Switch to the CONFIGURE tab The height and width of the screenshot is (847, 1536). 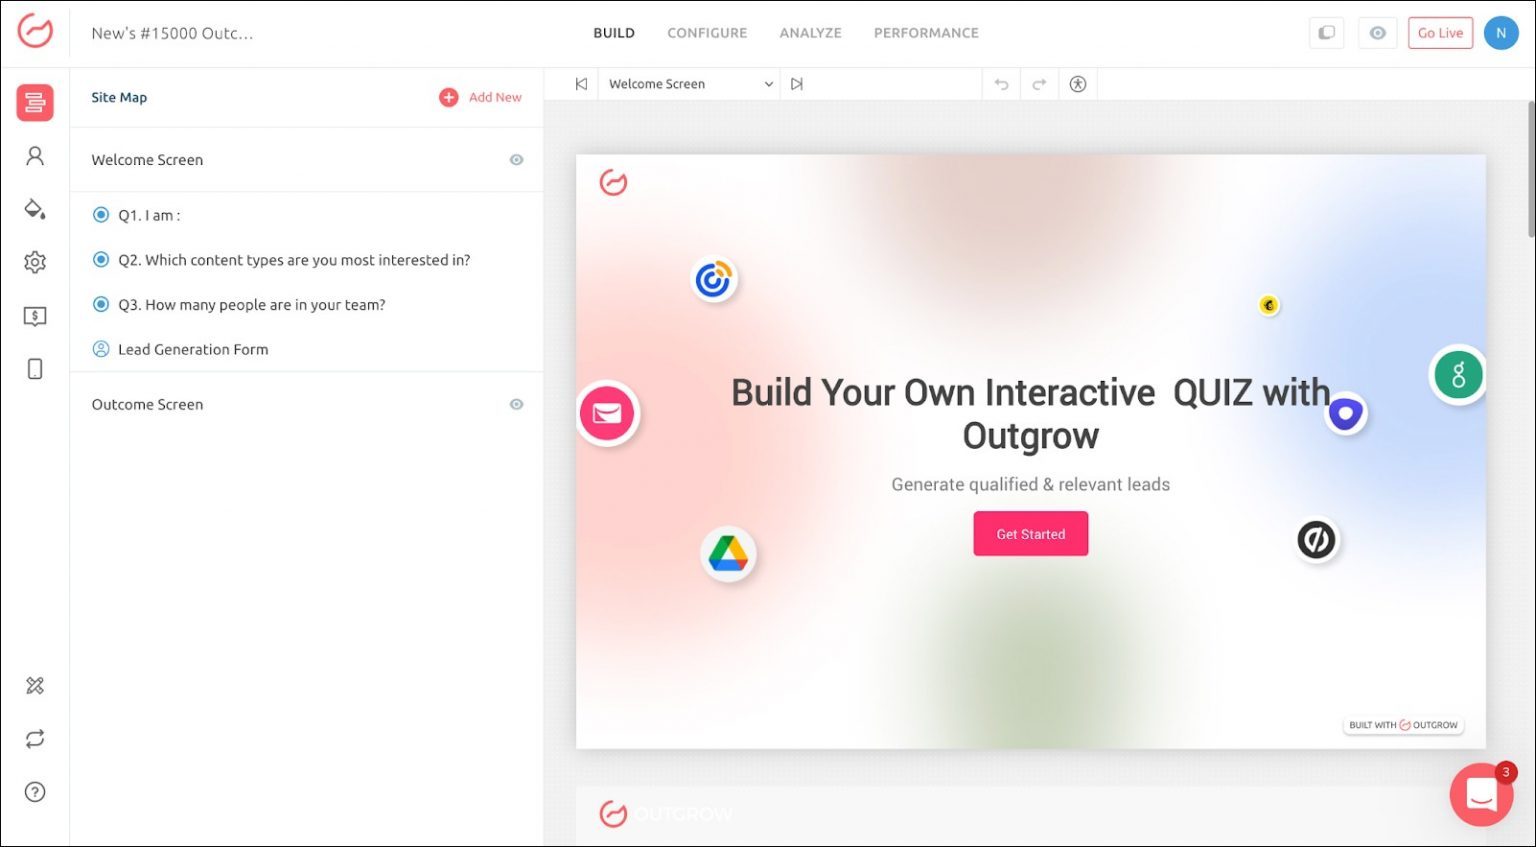coord(707,33)
